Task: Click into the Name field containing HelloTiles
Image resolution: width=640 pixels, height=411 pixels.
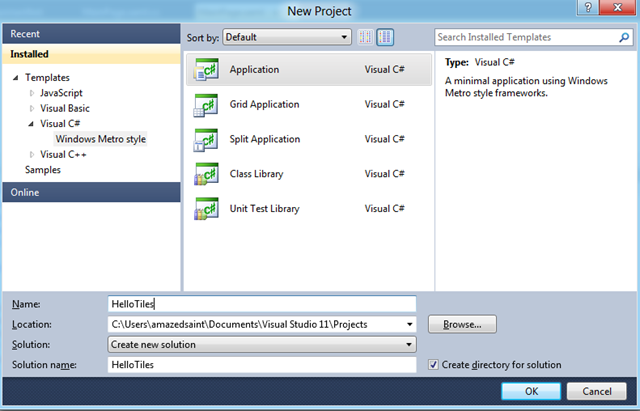Action: click(262, 304)
